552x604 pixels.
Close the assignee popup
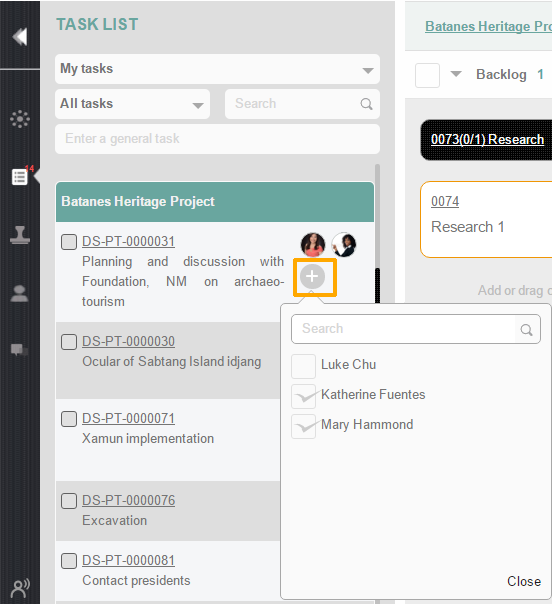[x=524, y=581]
